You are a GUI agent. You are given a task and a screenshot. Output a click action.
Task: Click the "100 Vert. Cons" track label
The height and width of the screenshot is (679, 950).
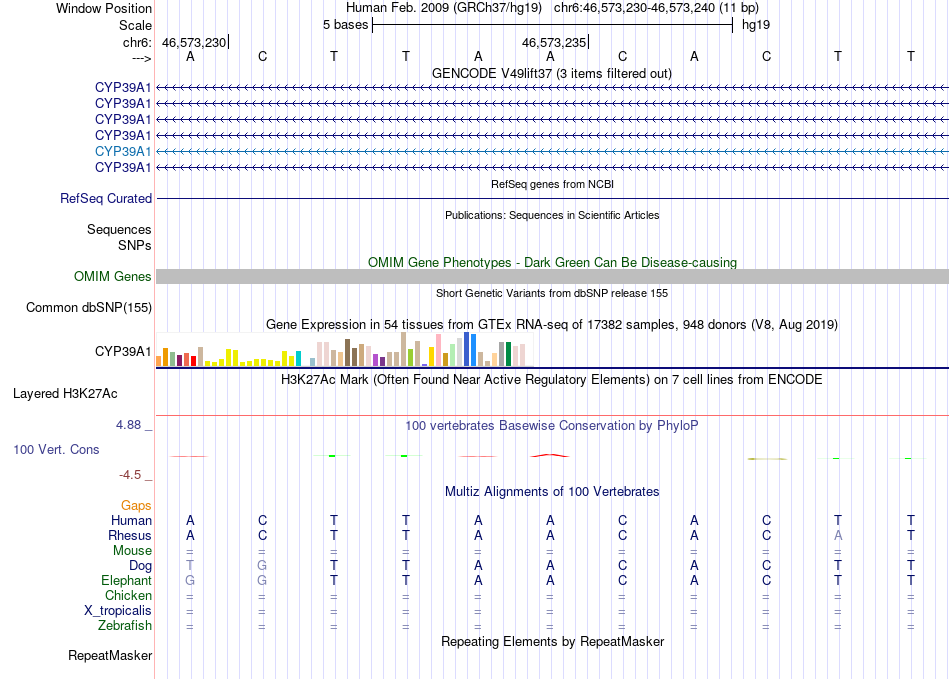click(56, 449)
